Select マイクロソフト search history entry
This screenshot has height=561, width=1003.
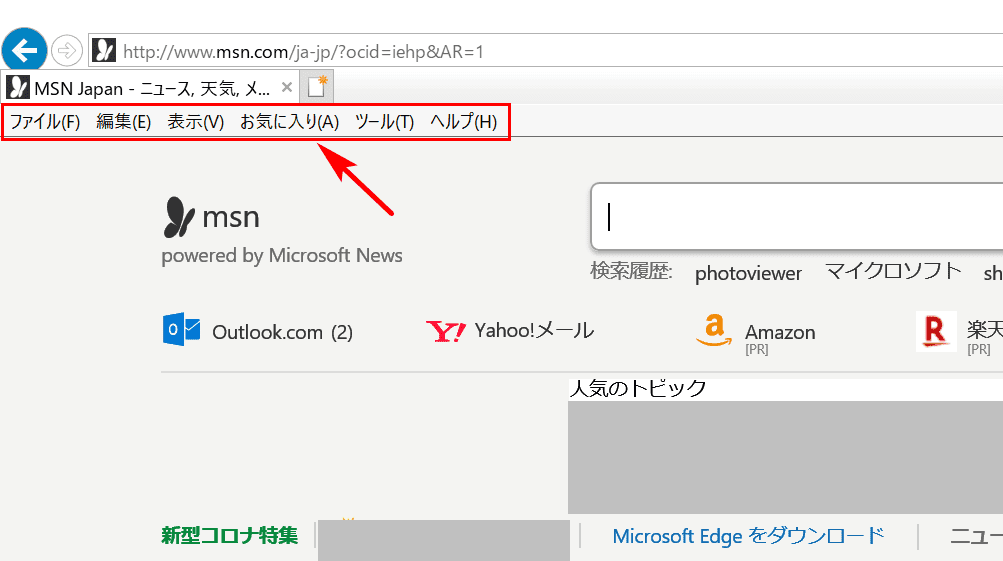pos(893,271)
